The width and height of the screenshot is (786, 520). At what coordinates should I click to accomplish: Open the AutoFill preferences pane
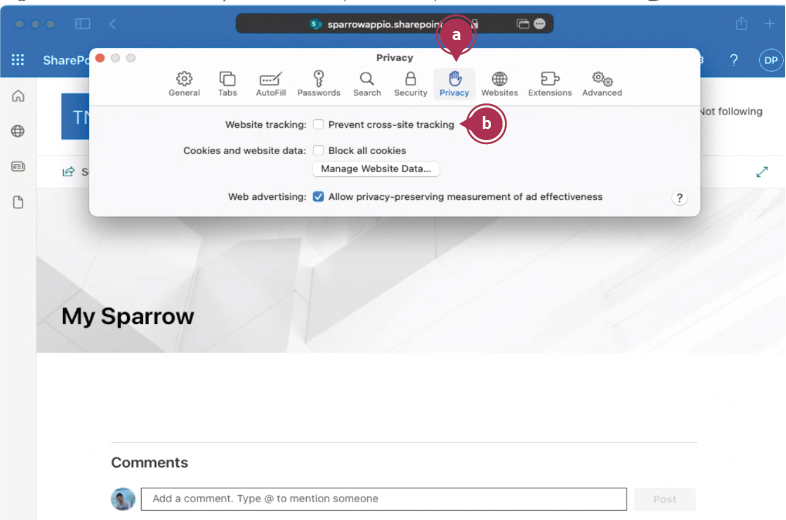click(269, 83)
